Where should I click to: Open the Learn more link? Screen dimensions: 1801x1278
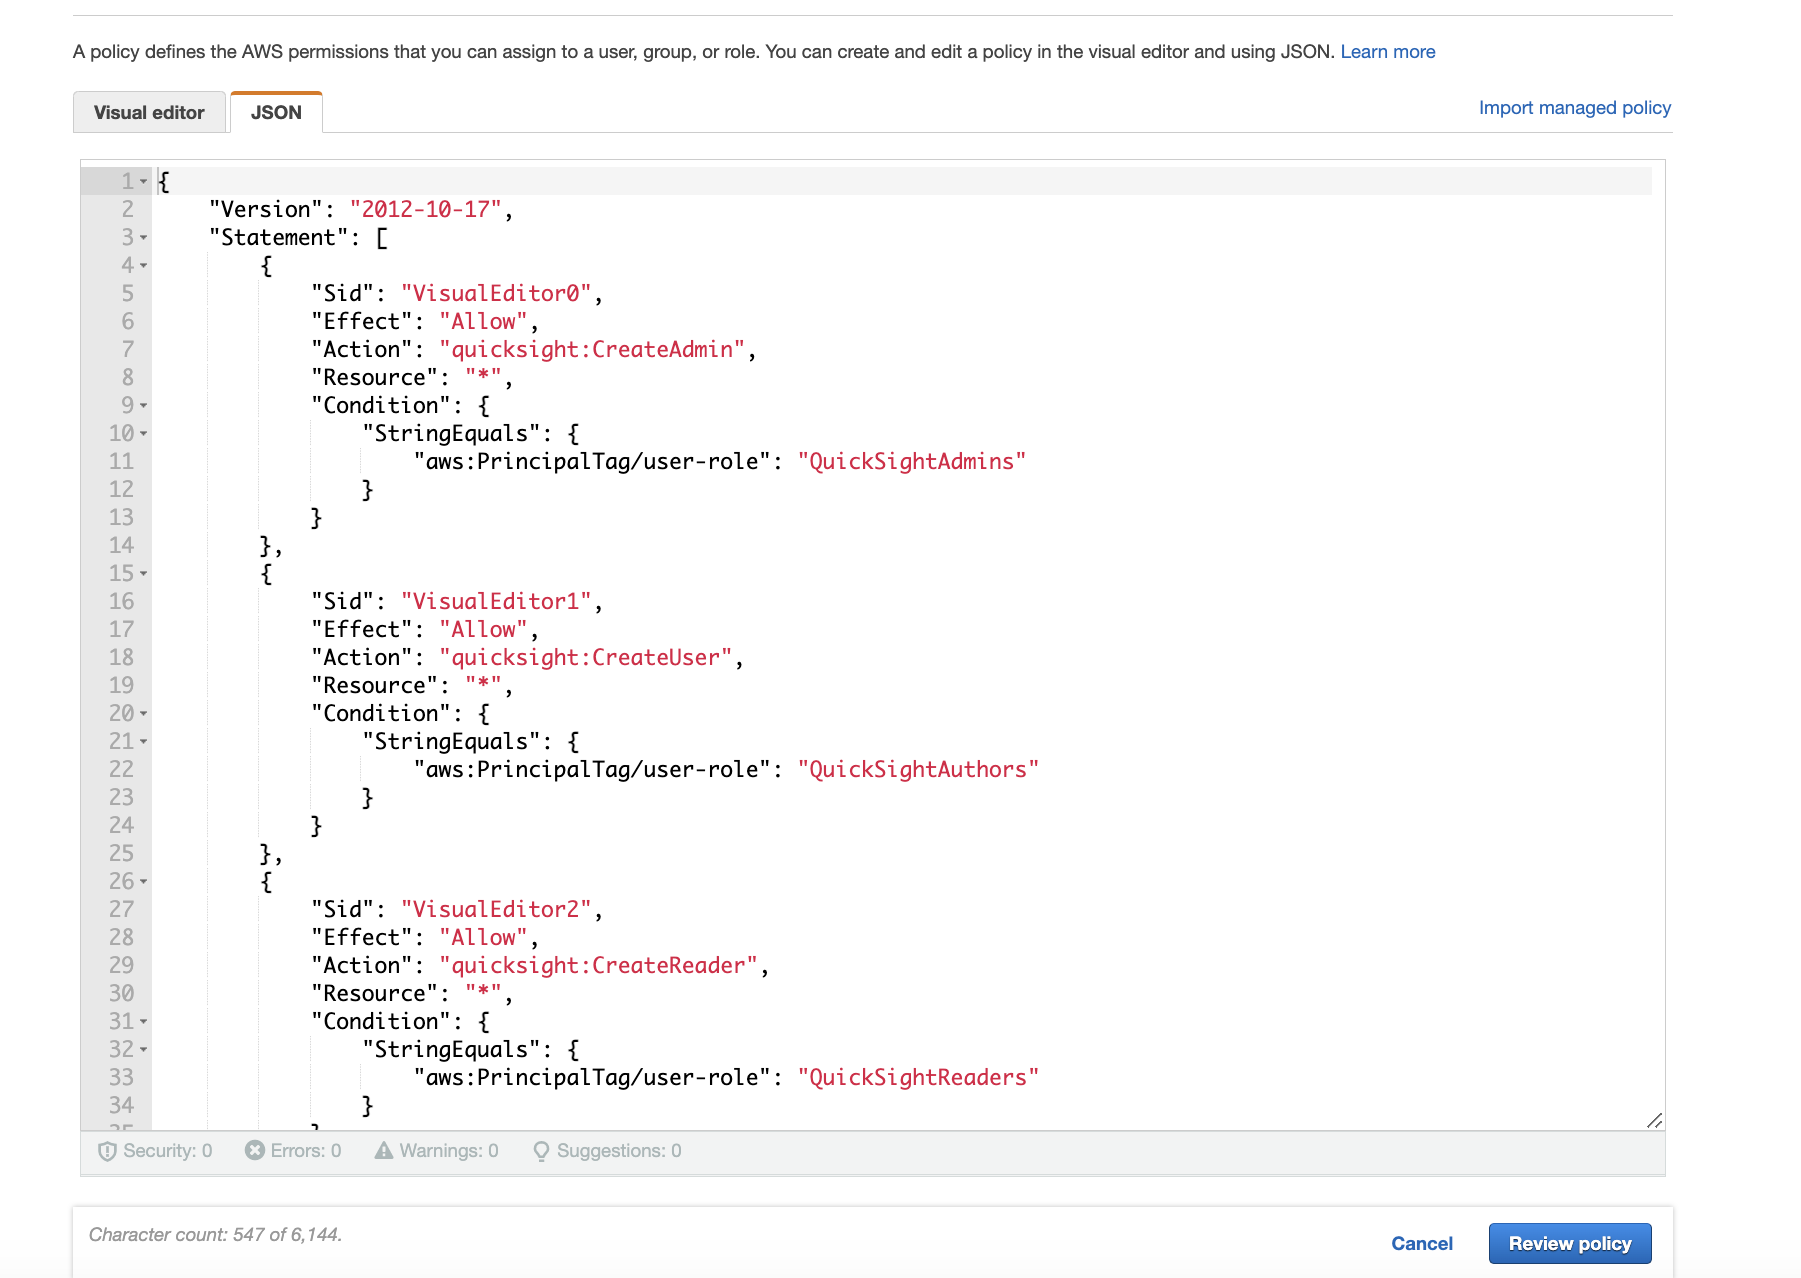[1388, 51]
